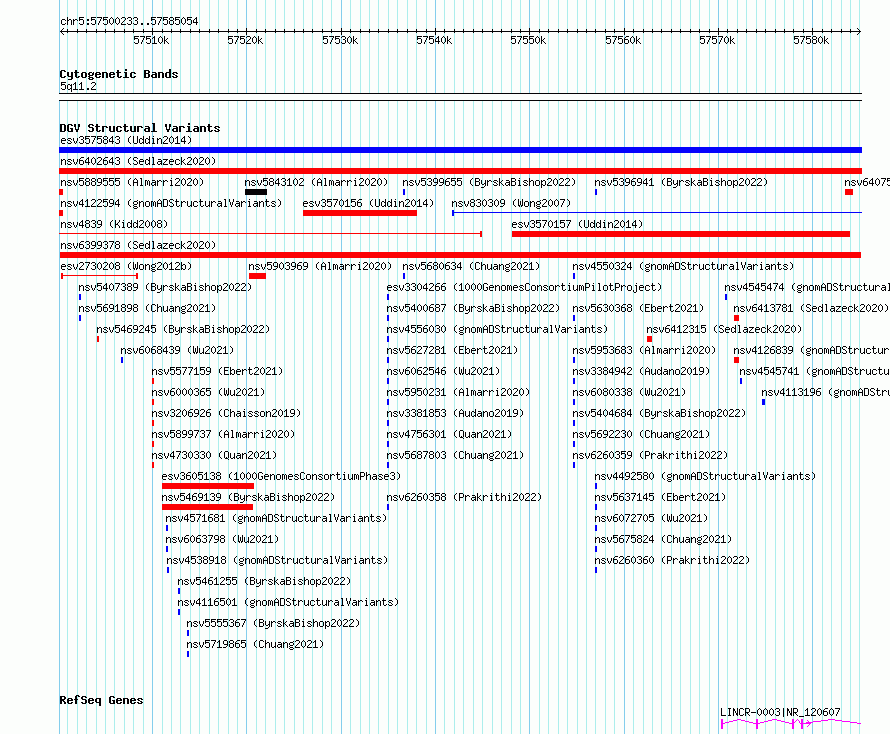Open the nsv5461255 (ByrskaBishop2022) label
This screenshot has height=734, width=890.
pos(264,581)
